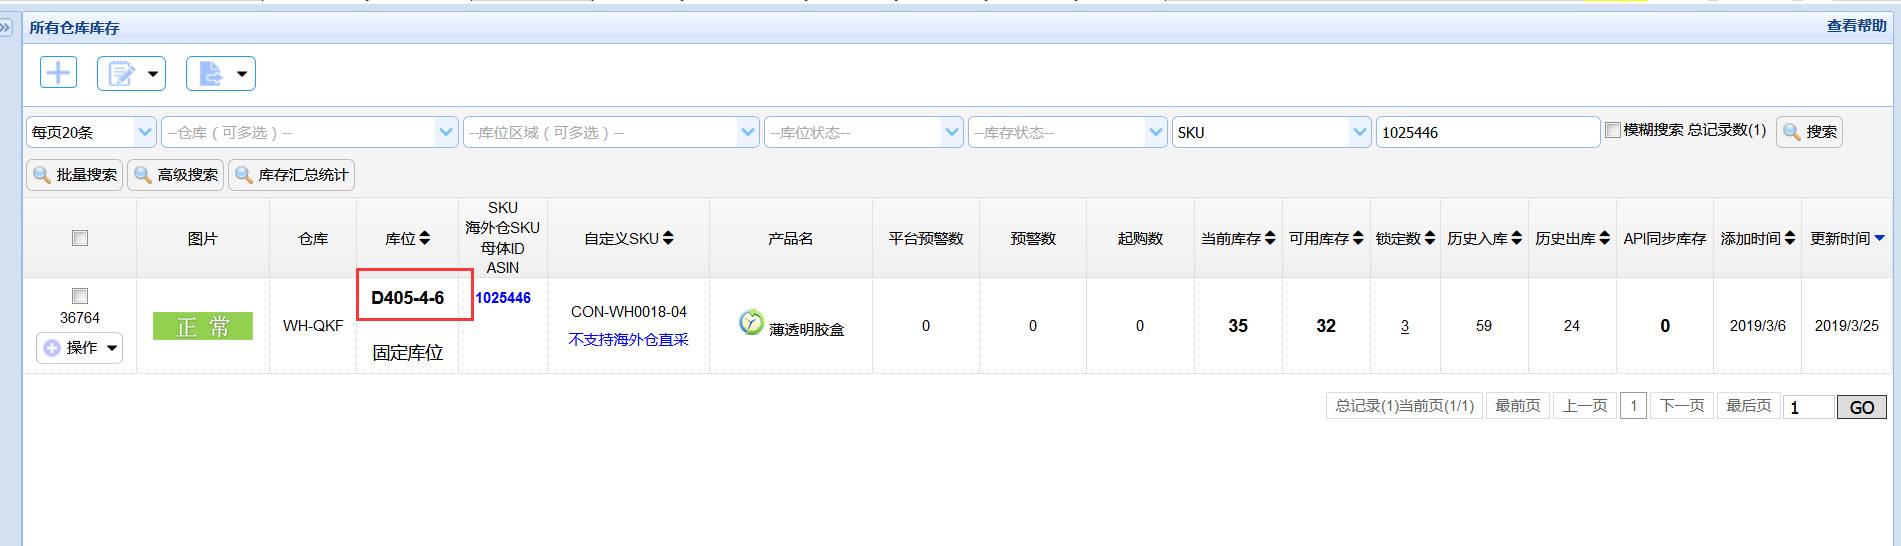Click custom SKU CON-WH0018-04
The image size is (1901, 546).
(x=629, y=312)
